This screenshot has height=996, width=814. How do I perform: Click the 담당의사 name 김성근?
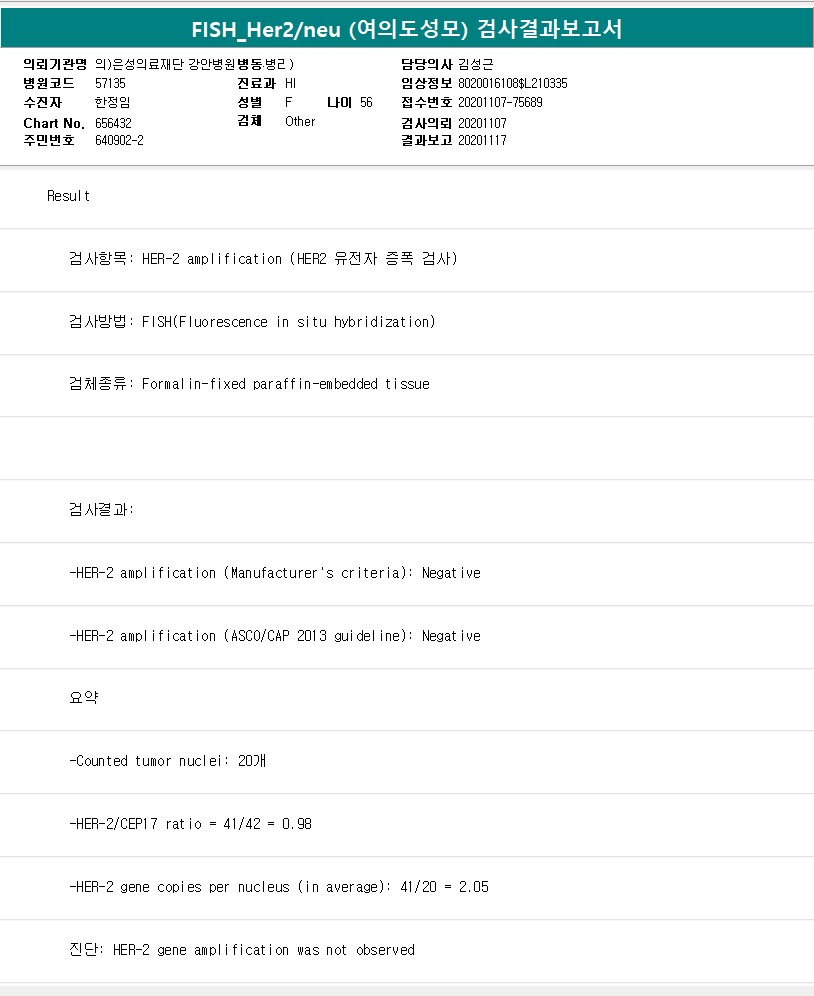coord(475,65)
